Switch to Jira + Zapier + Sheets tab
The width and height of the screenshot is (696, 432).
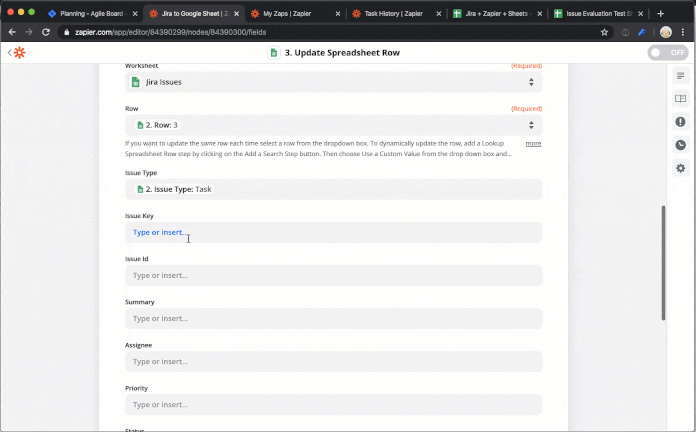pyautogui.click(x=496, y=14)
